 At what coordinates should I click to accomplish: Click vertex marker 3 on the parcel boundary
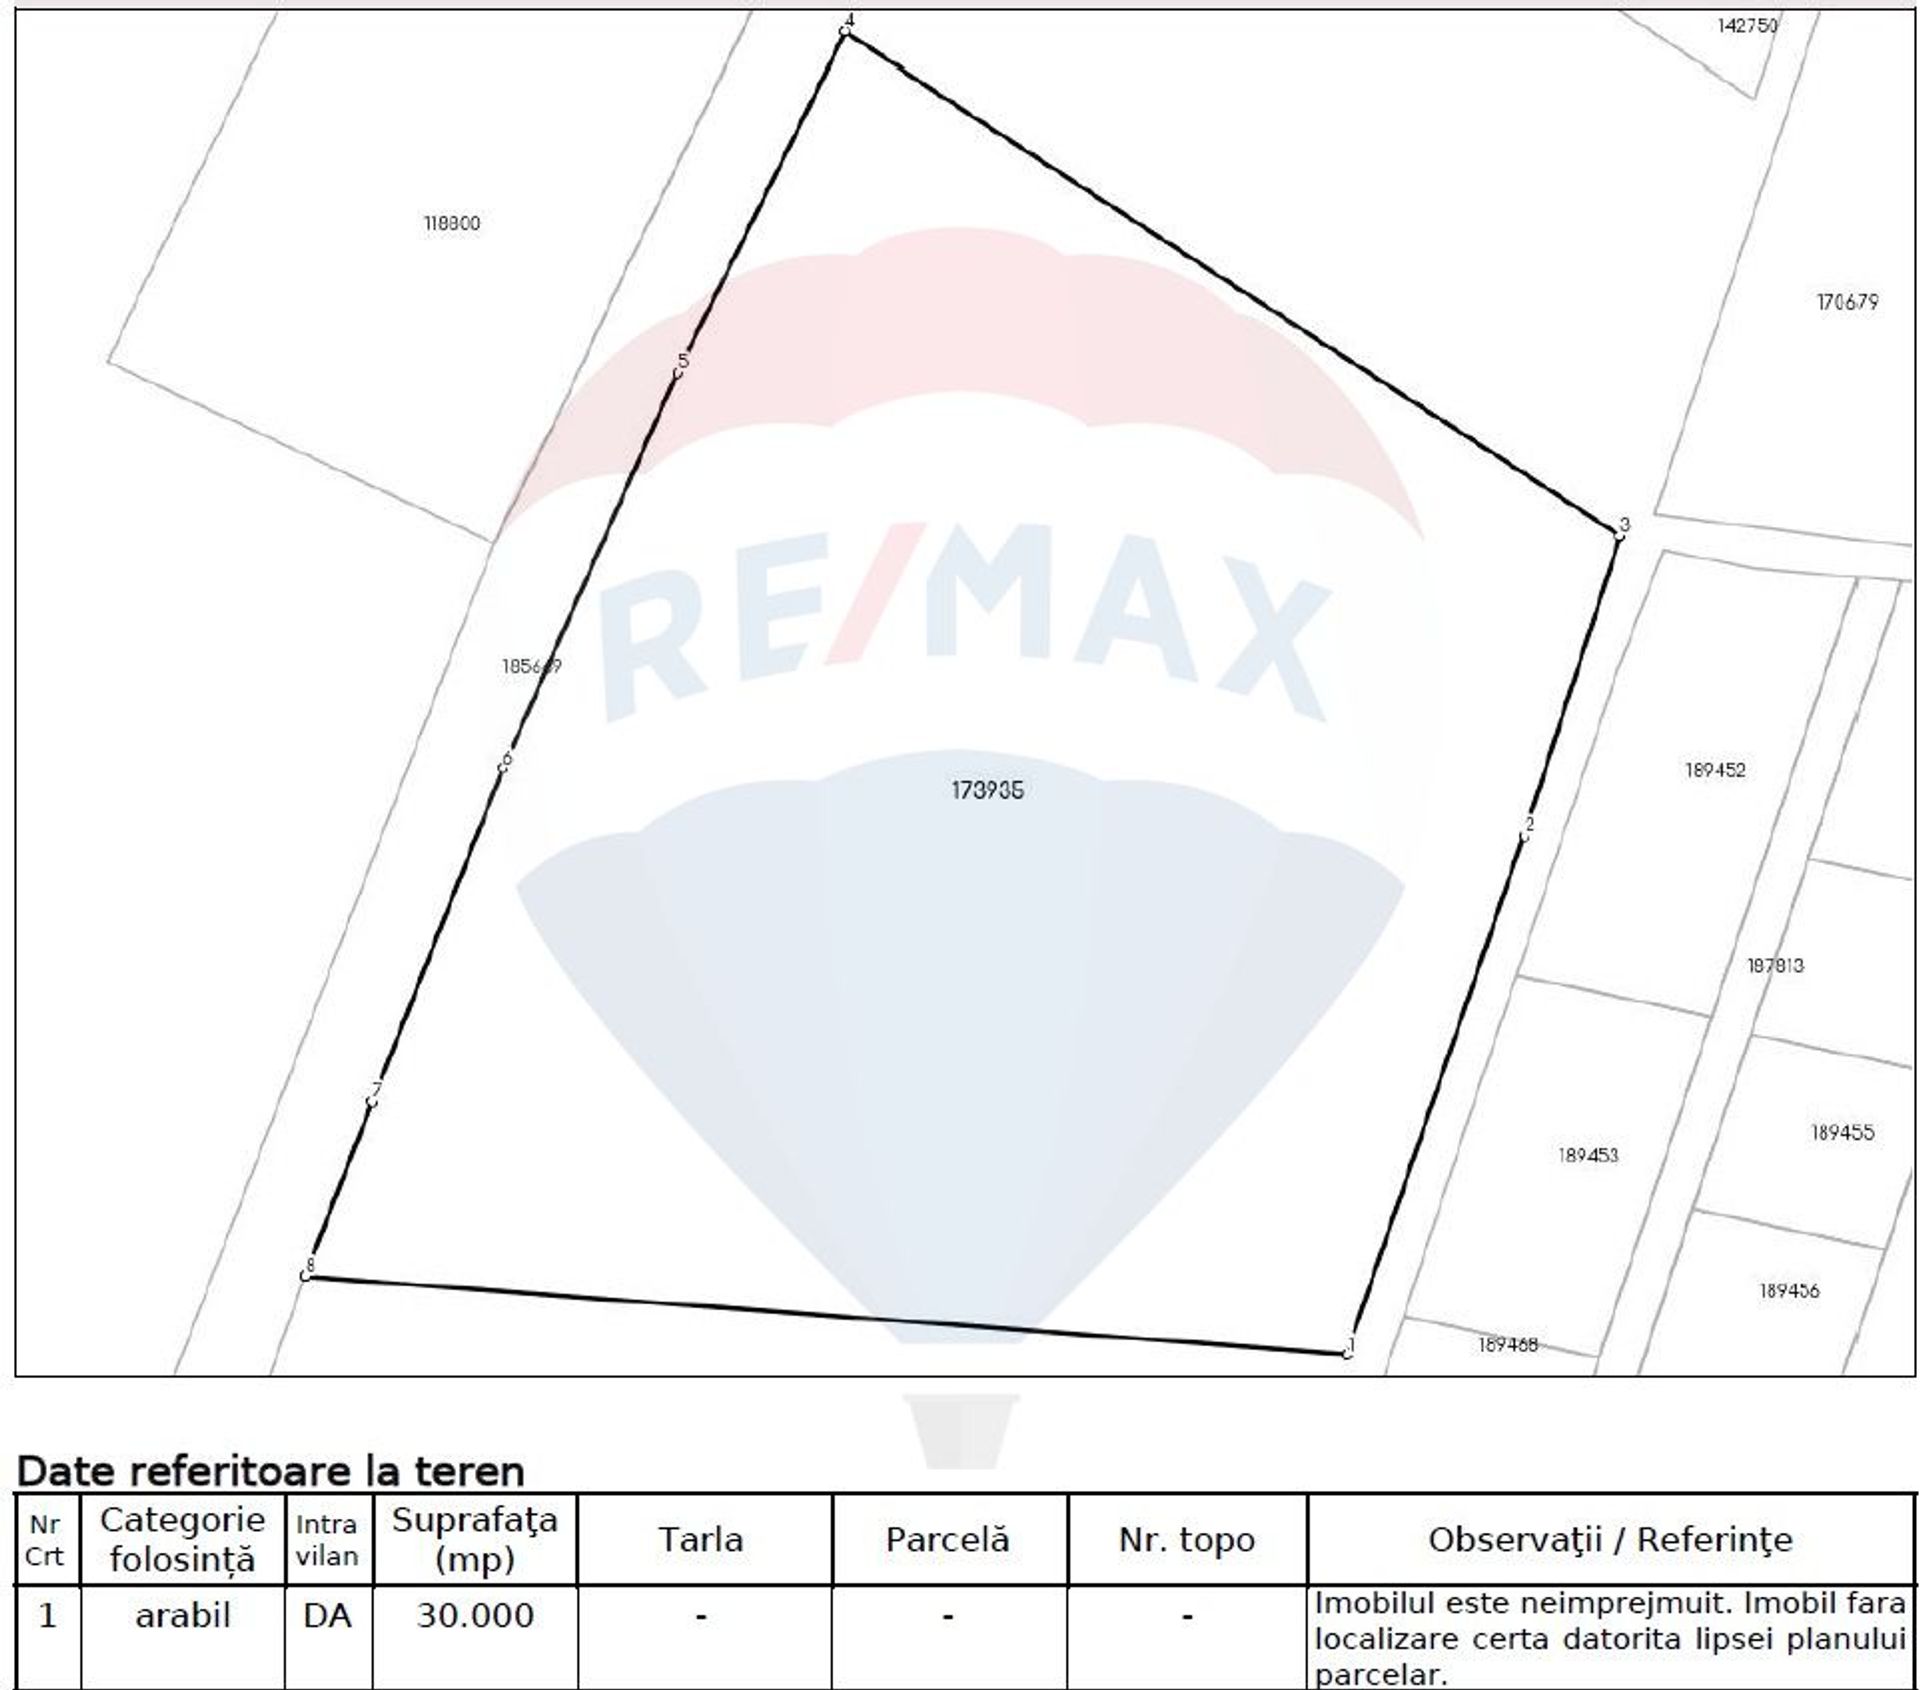click(1619, 534)
